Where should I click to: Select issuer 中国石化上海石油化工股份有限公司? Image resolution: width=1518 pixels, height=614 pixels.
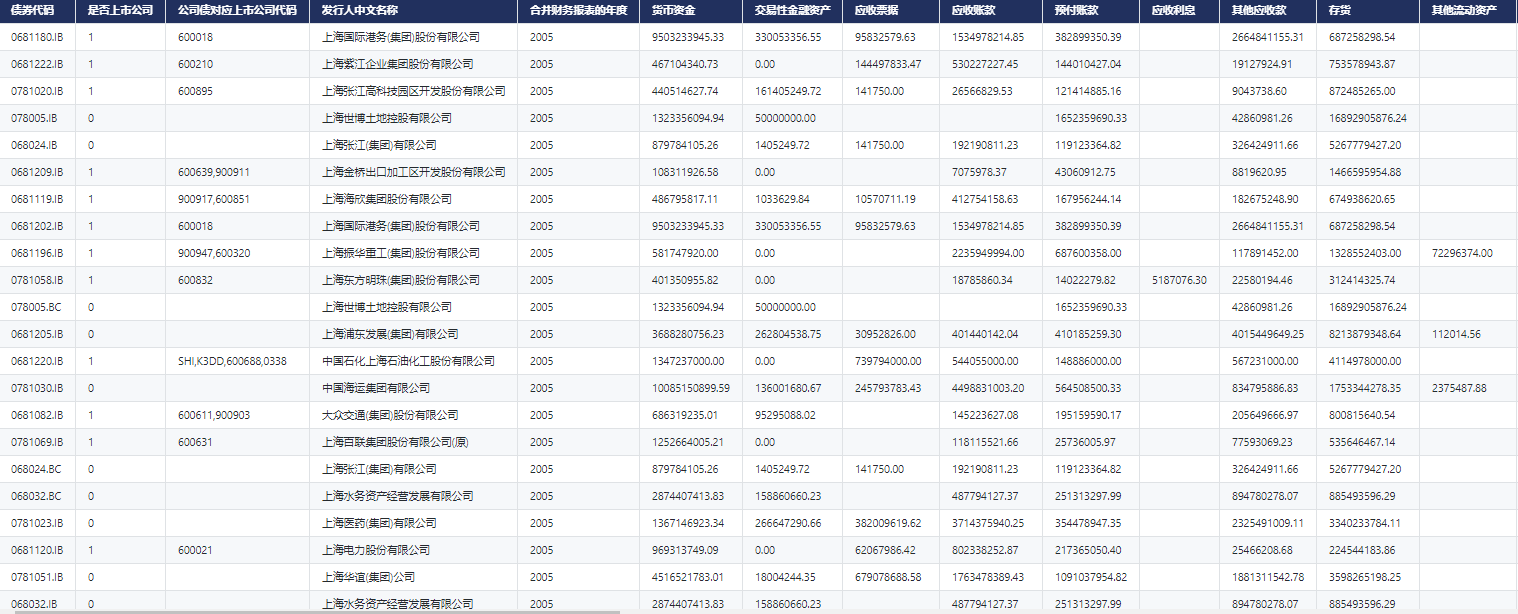tap(409, 361)
